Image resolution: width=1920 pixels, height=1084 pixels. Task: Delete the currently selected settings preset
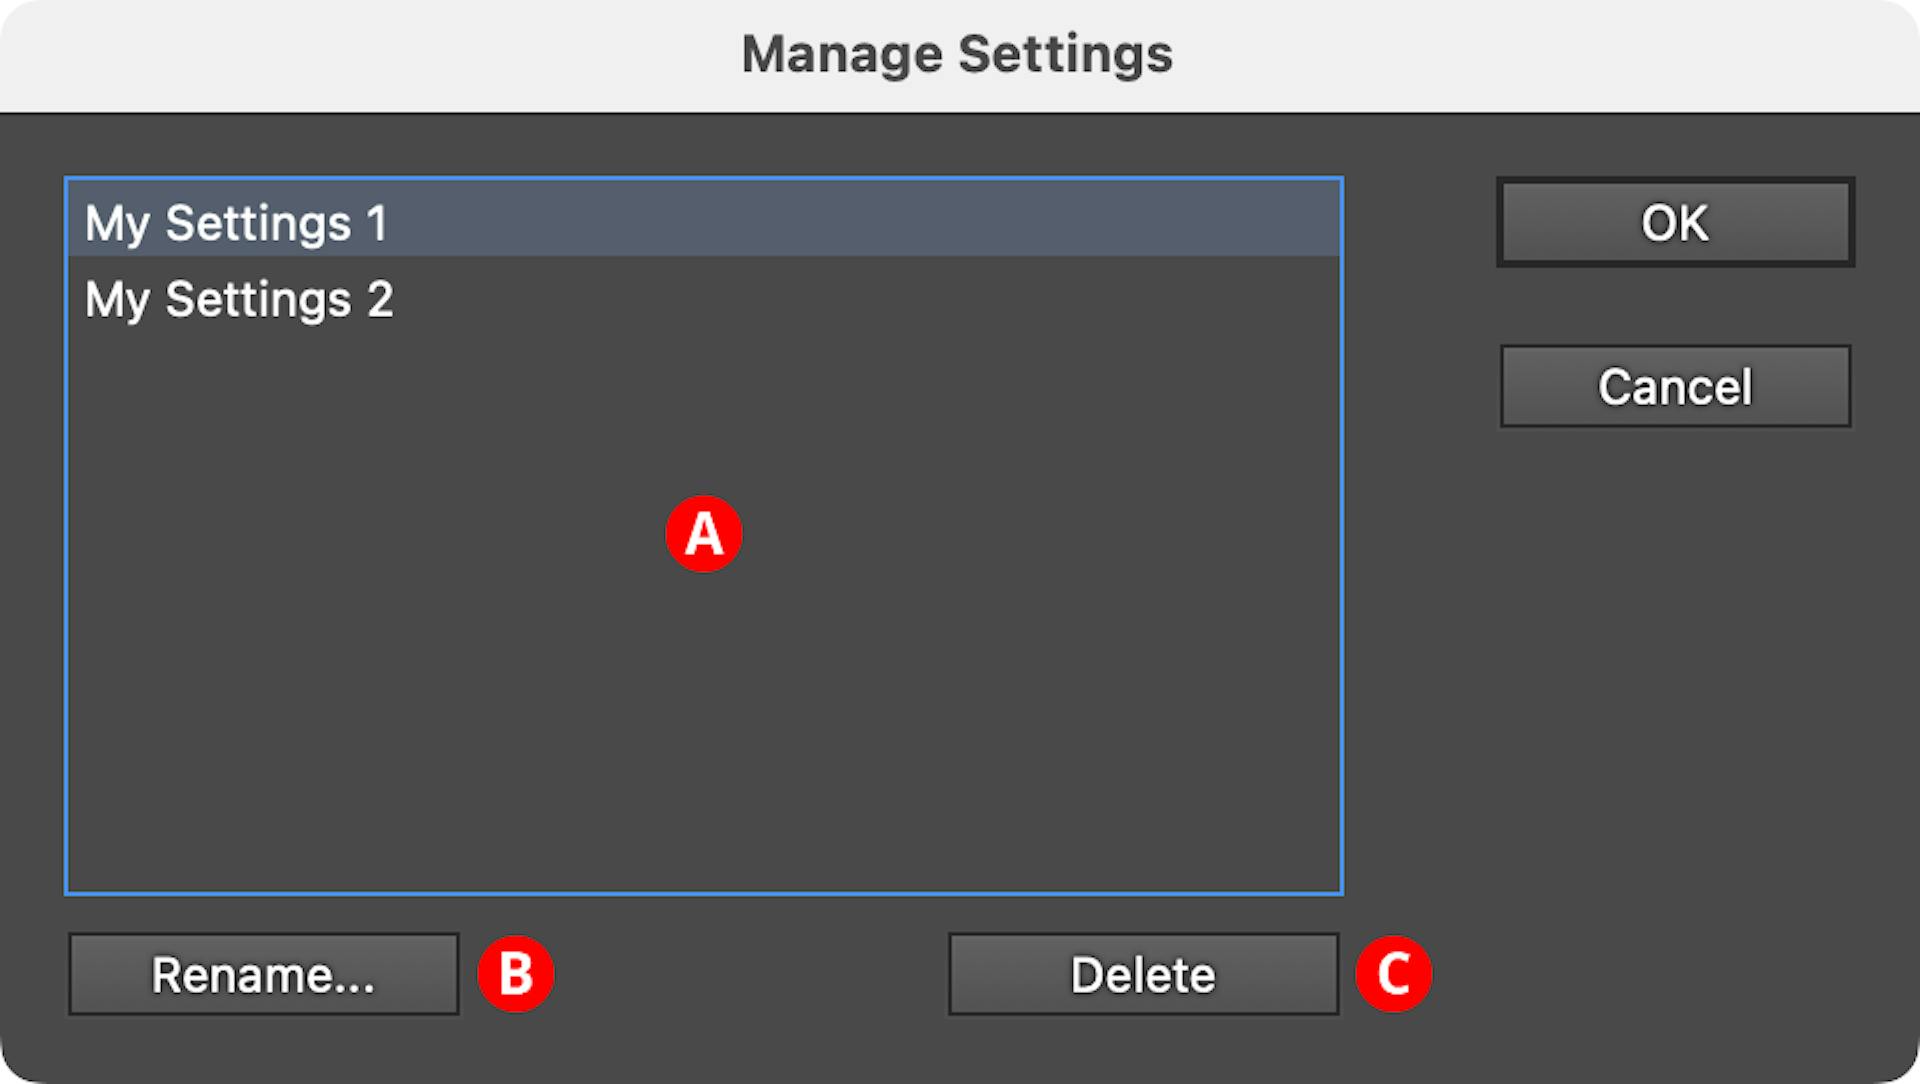(1143, 974)
